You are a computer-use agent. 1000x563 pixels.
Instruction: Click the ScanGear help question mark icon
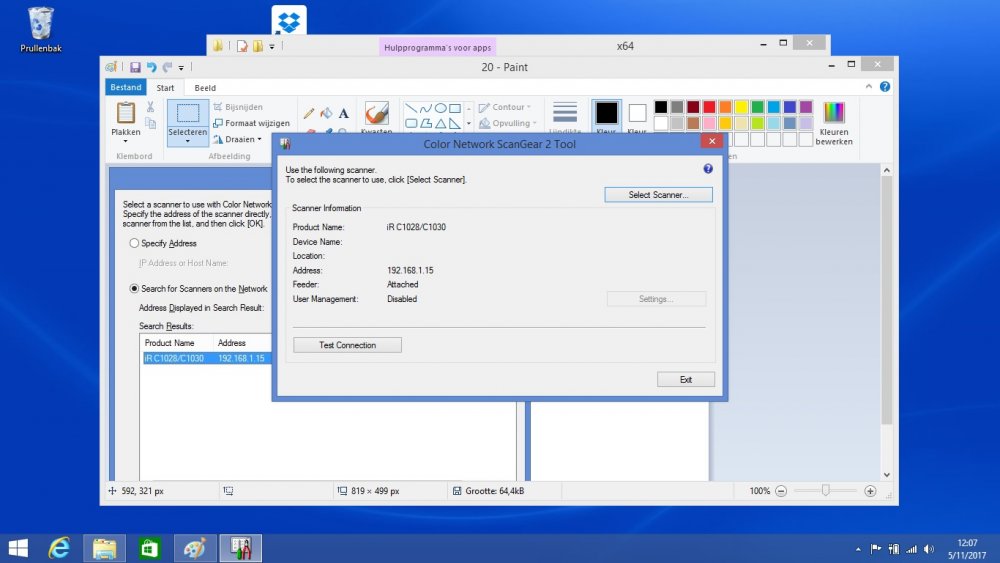708,169
